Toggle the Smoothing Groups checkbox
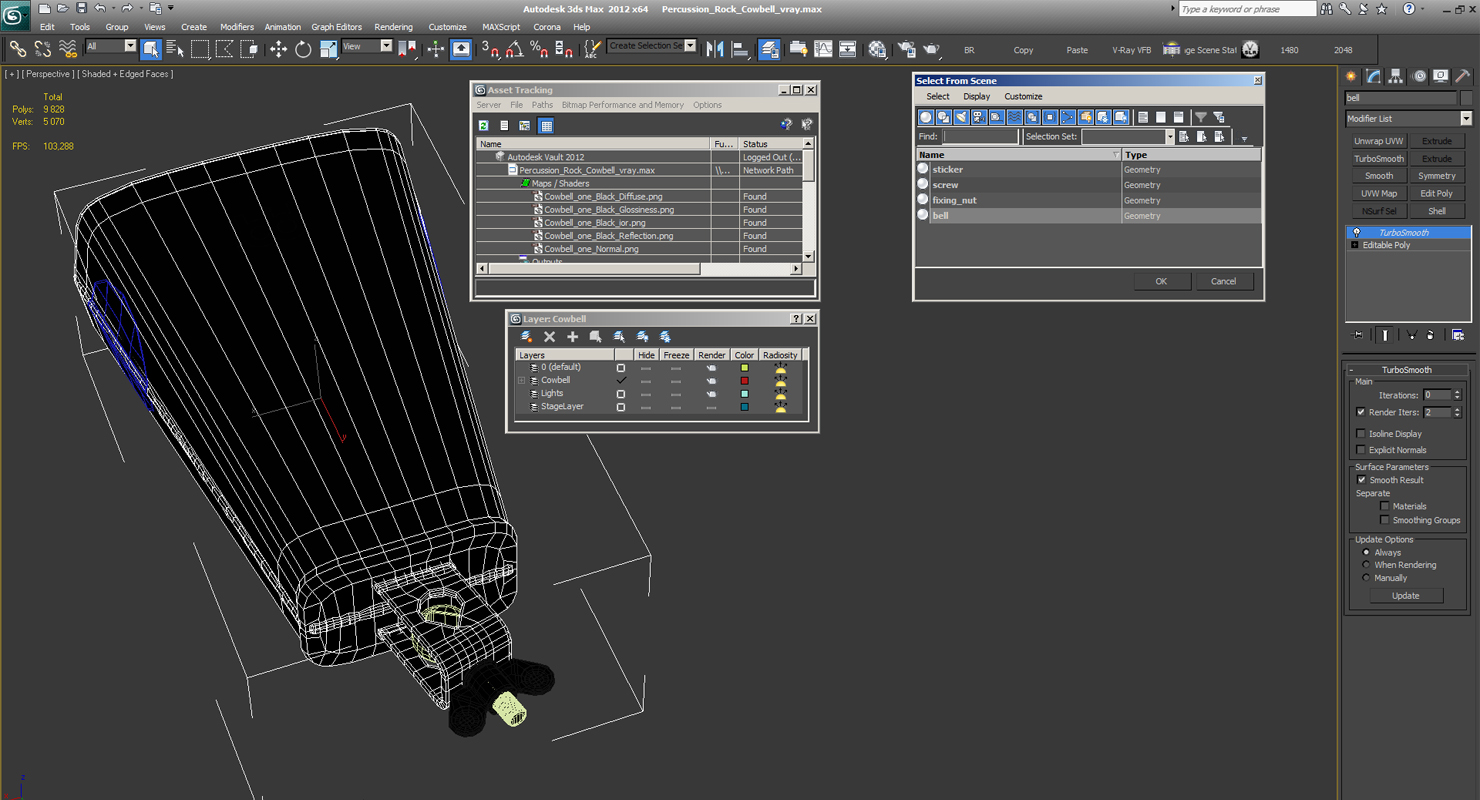The width and height of the screenshot is (1480, 800). (1385, 520)
